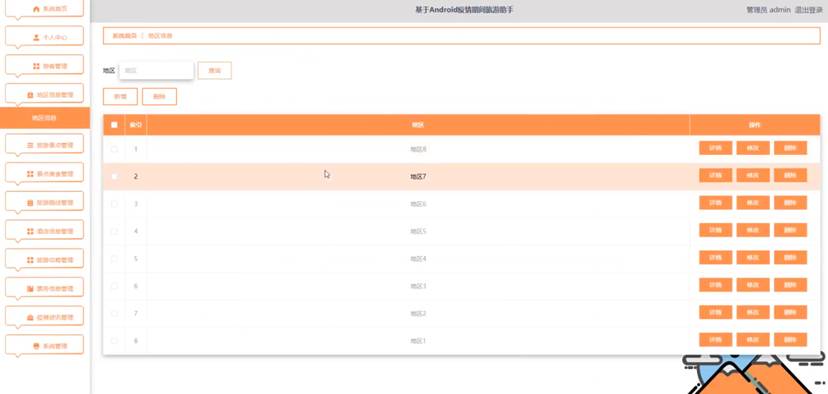Click the bulk 删除 button above the table
828x394 pixels.
coord(159,97)
